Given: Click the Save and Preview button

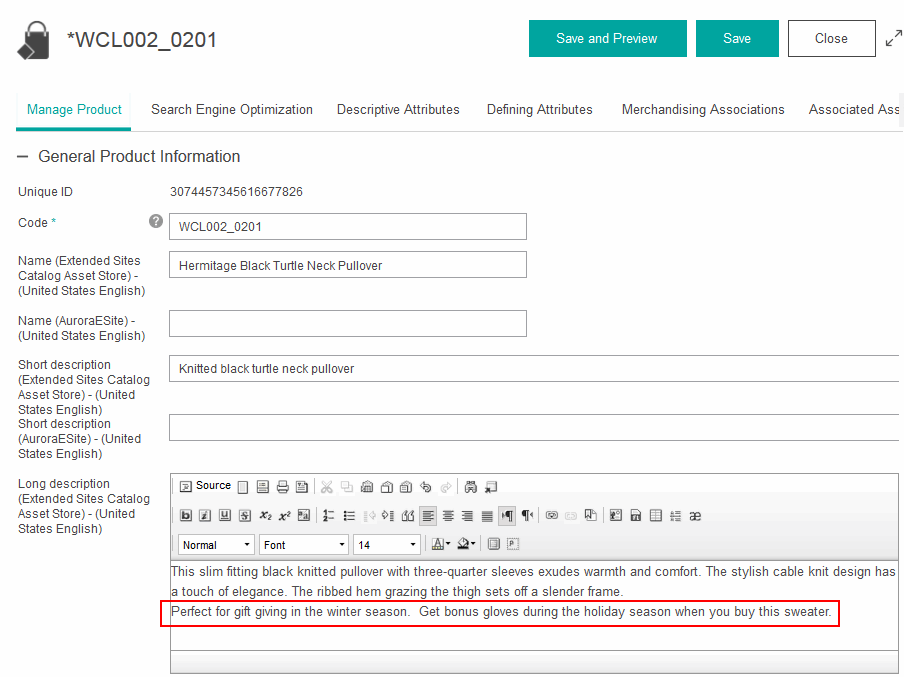Looking at the screenshot, I should pyautogui.click(x=607, y=39).
